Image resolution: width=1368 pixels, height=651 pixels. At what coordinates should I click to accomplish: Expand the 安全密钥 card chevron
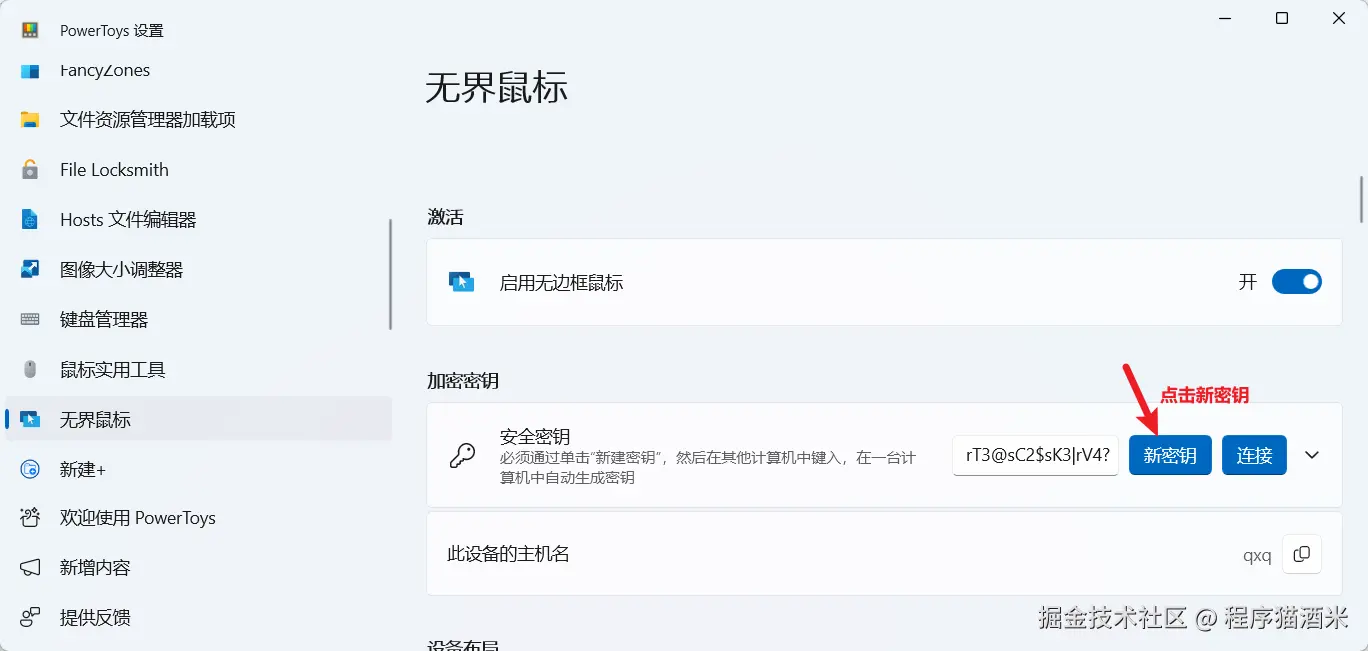[x=1313, y=455]
